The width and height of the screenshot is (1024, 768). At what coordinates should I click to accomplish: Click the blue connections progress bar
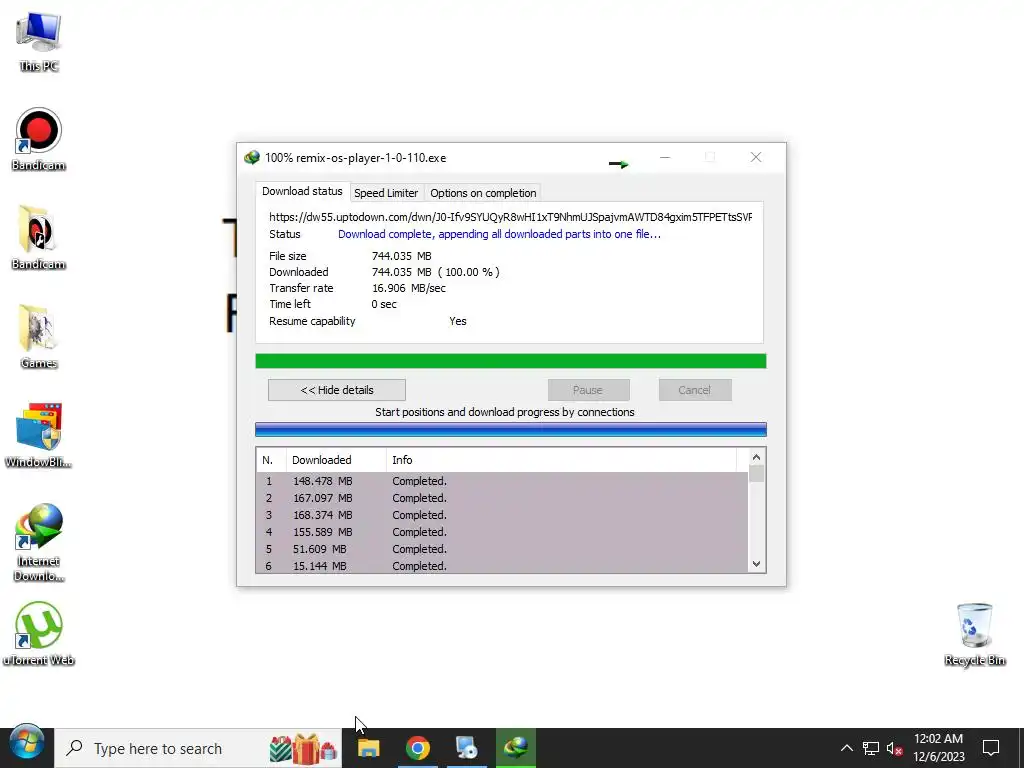pos(510,429)
